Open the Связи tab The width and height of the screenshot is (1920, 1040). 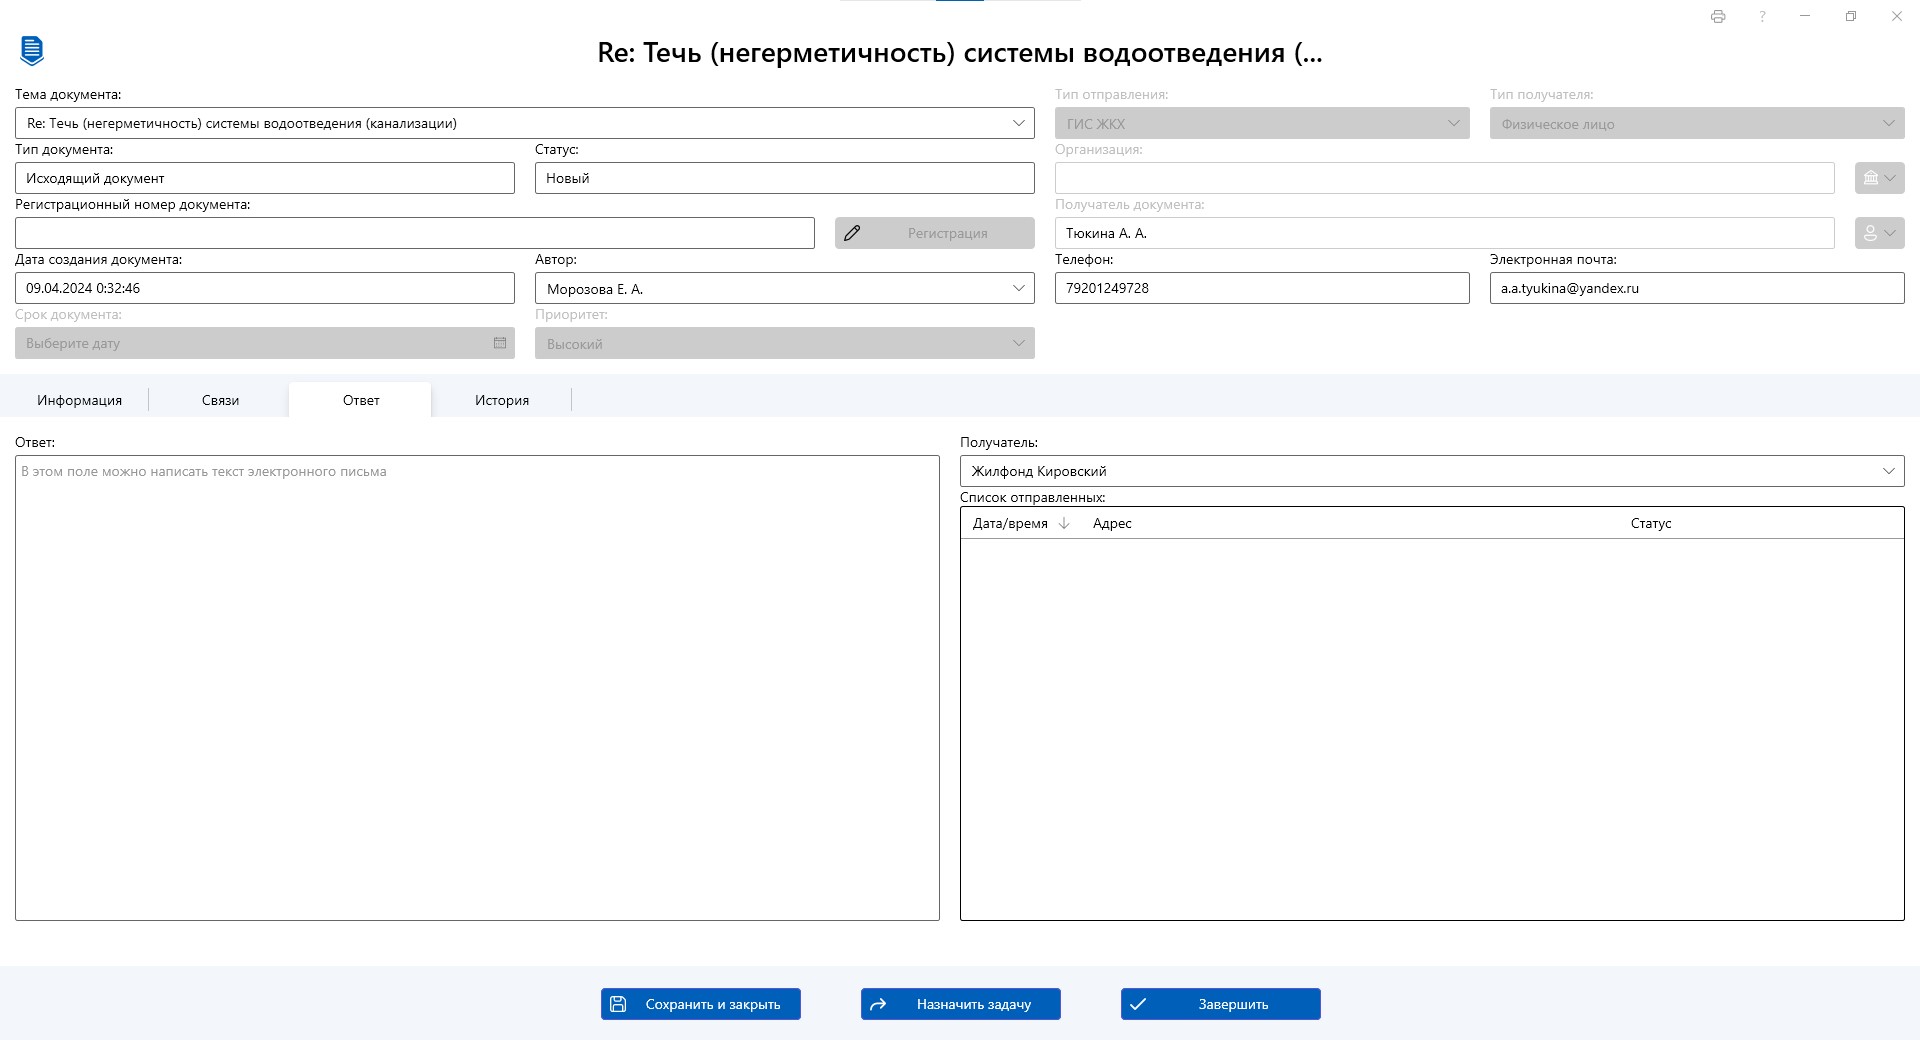220,400
